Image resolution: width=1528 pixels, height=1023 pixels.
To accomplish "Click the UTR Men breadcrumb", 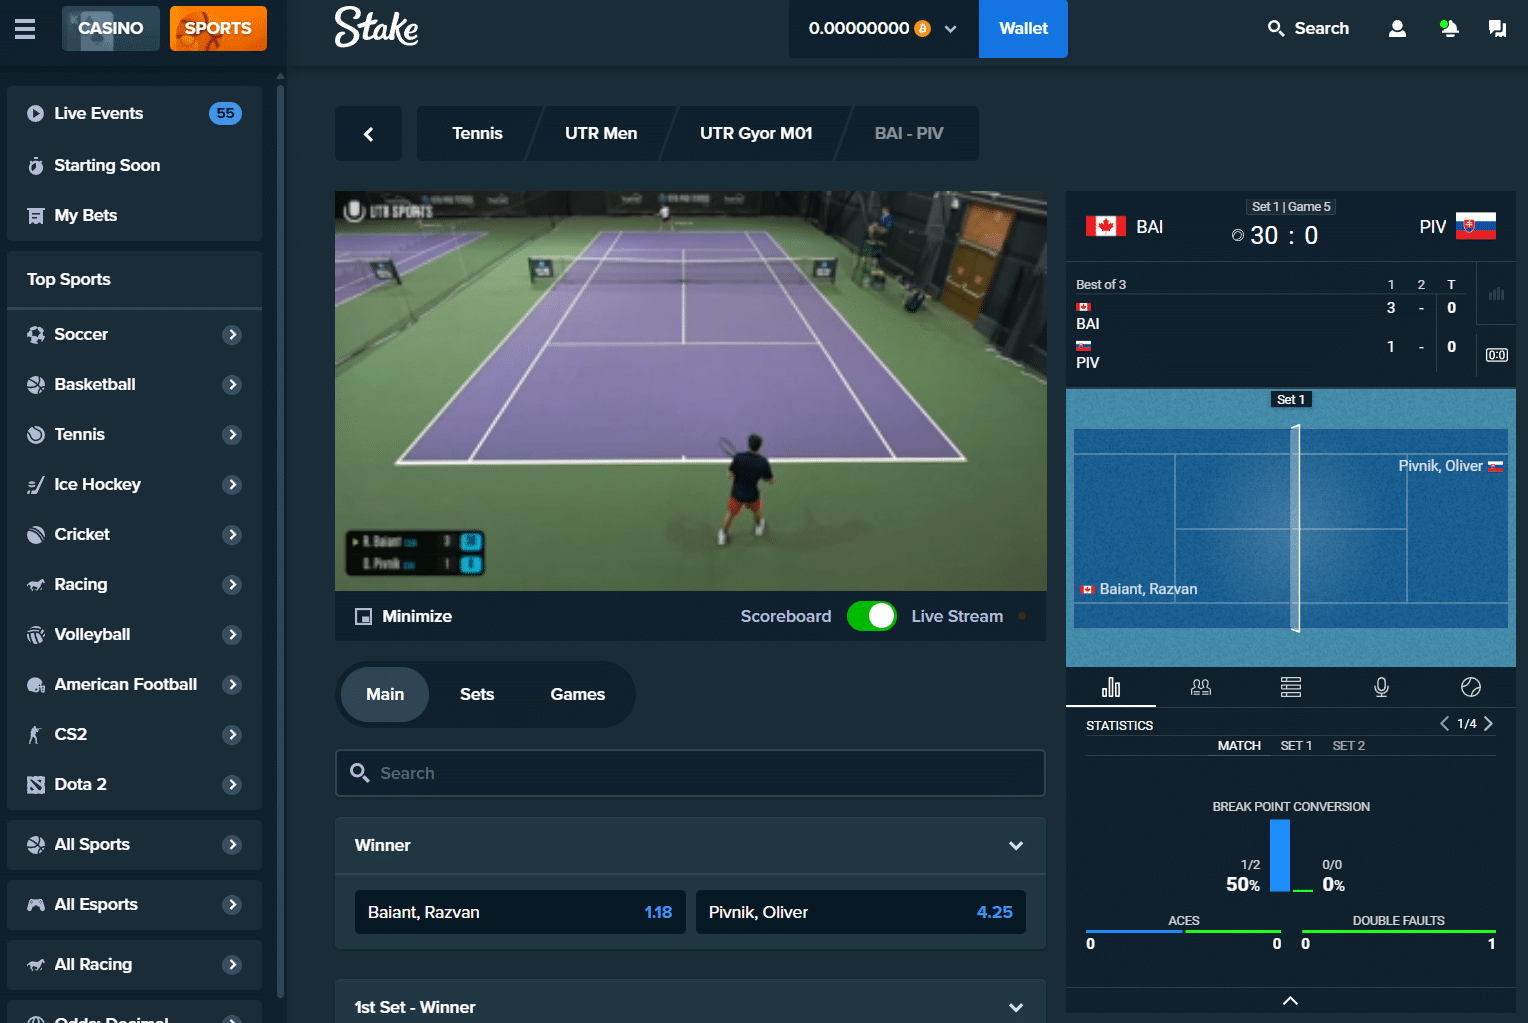I will point(601,134).
